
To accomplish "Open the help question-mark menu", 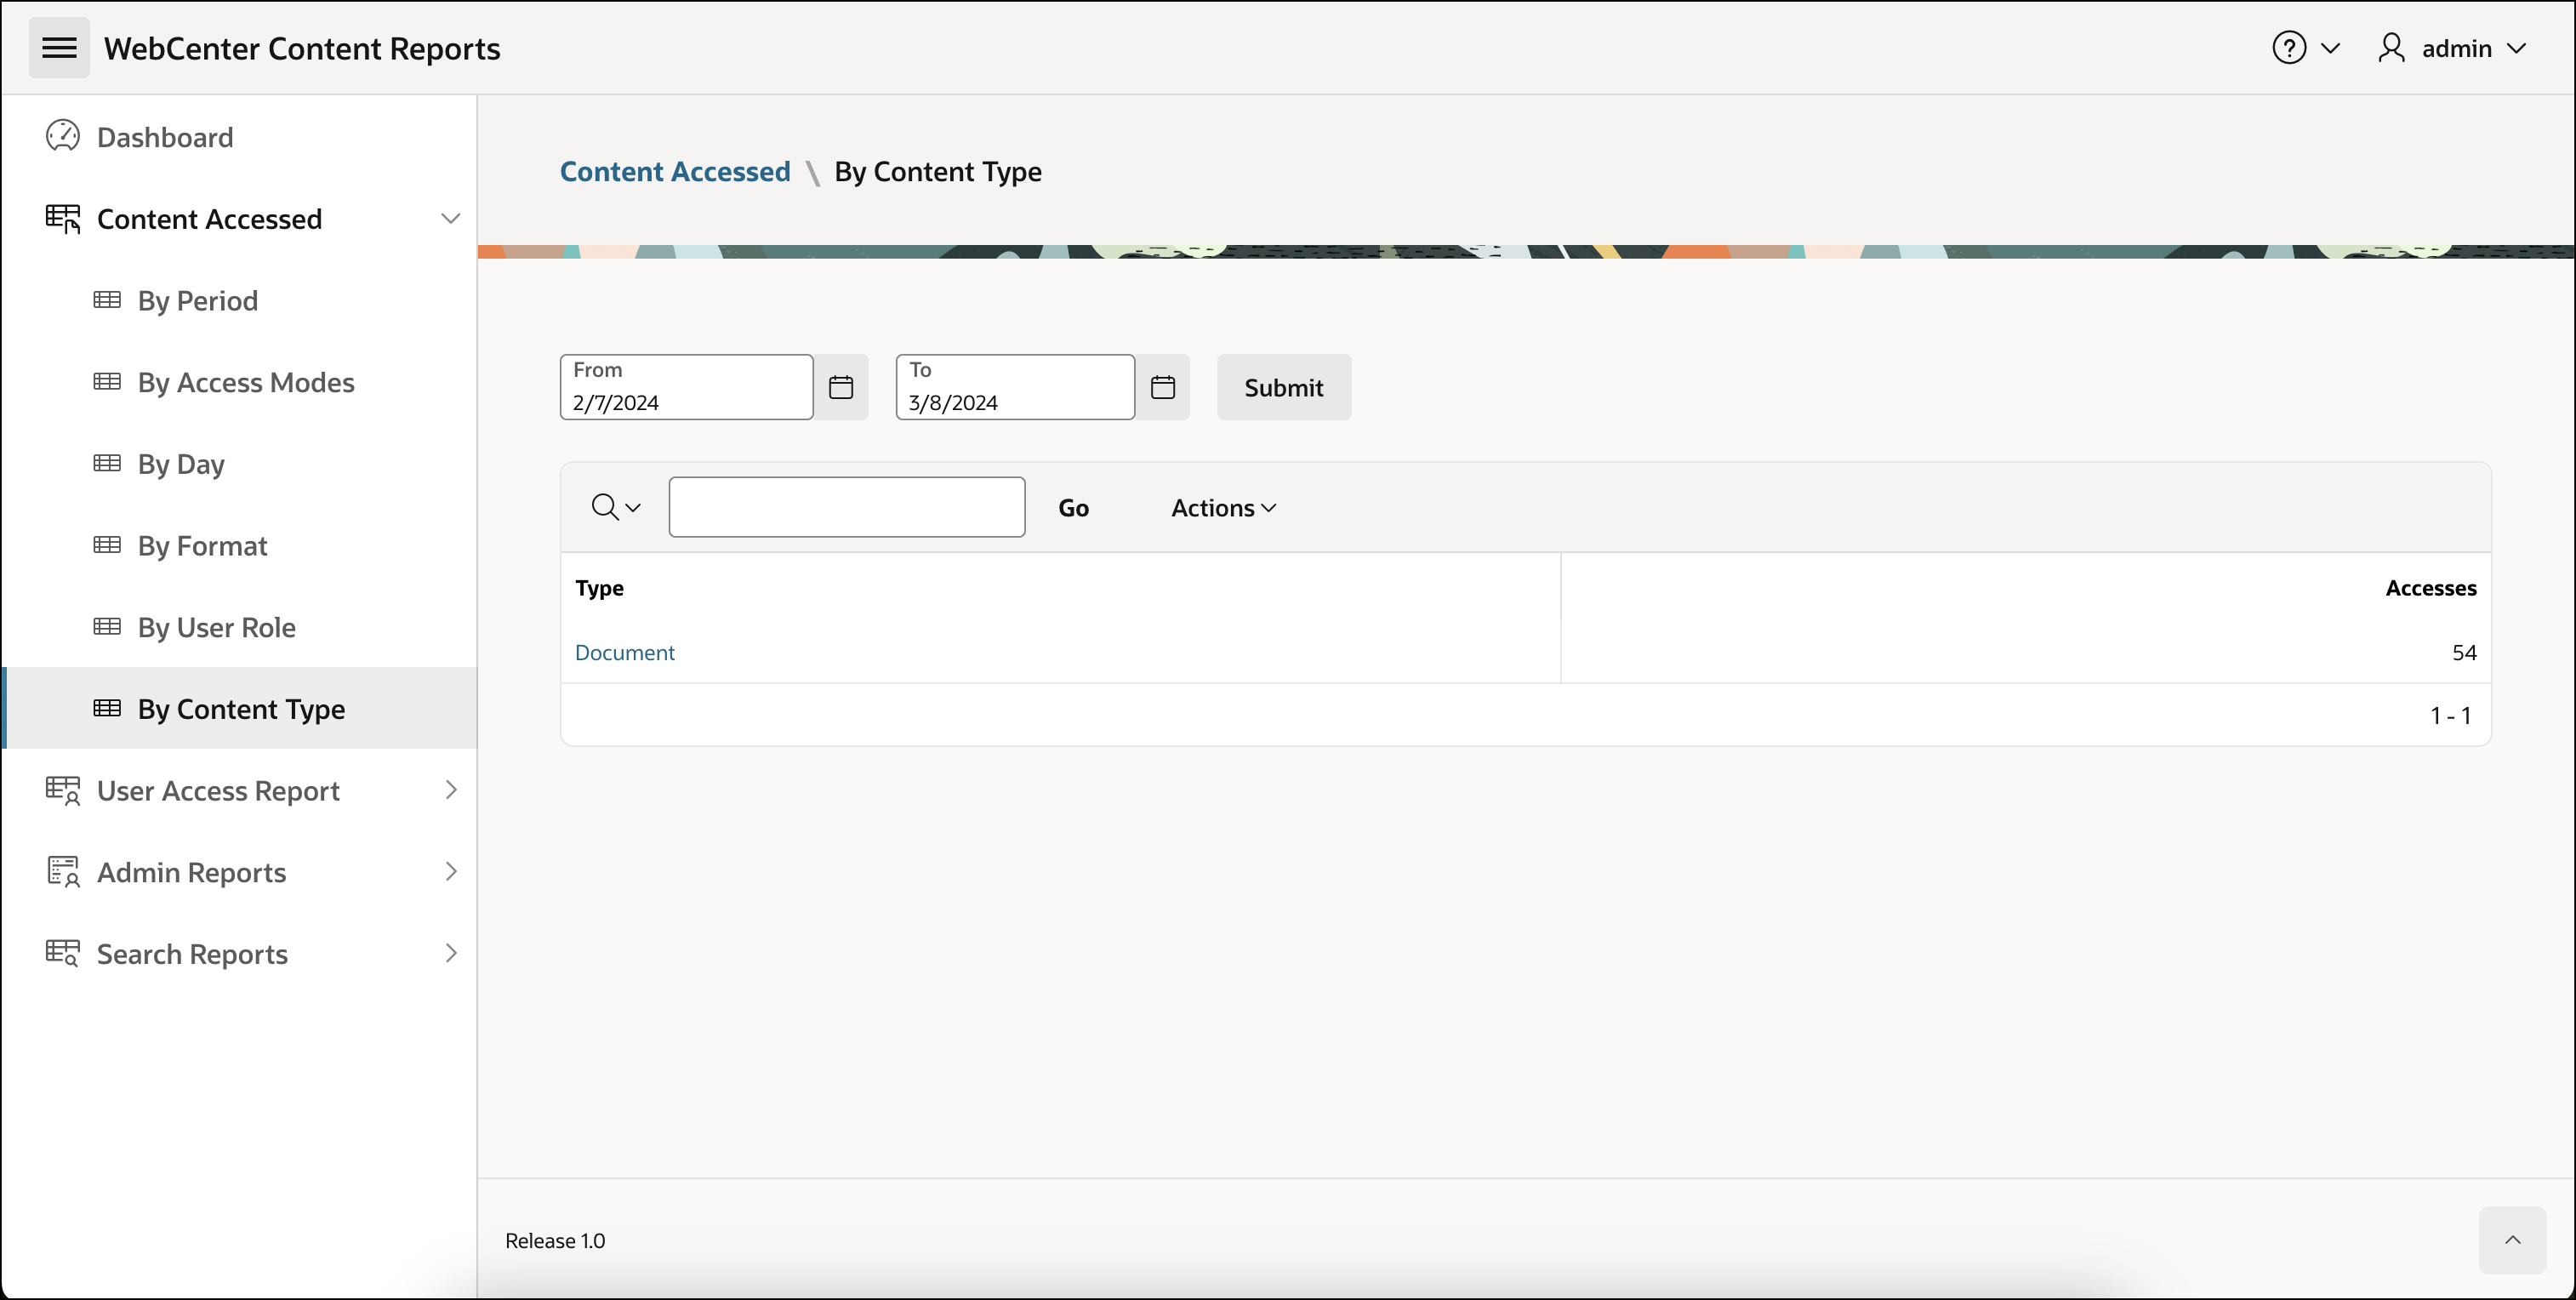I will 2289,48.
